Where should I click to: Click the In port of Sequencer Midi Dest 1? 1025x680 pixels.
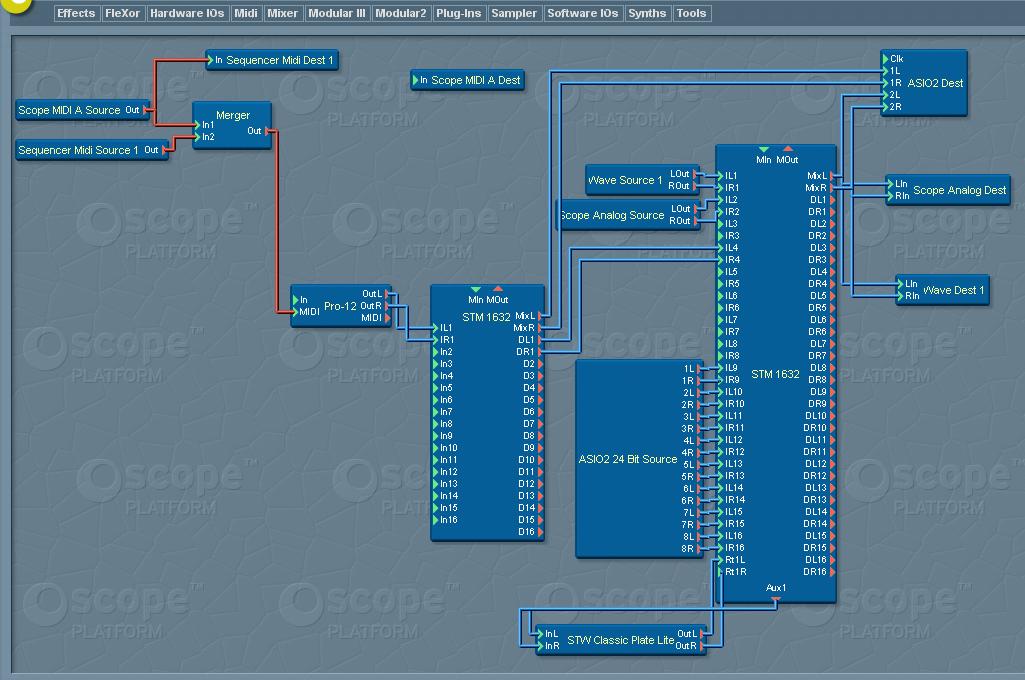(210, 60)
